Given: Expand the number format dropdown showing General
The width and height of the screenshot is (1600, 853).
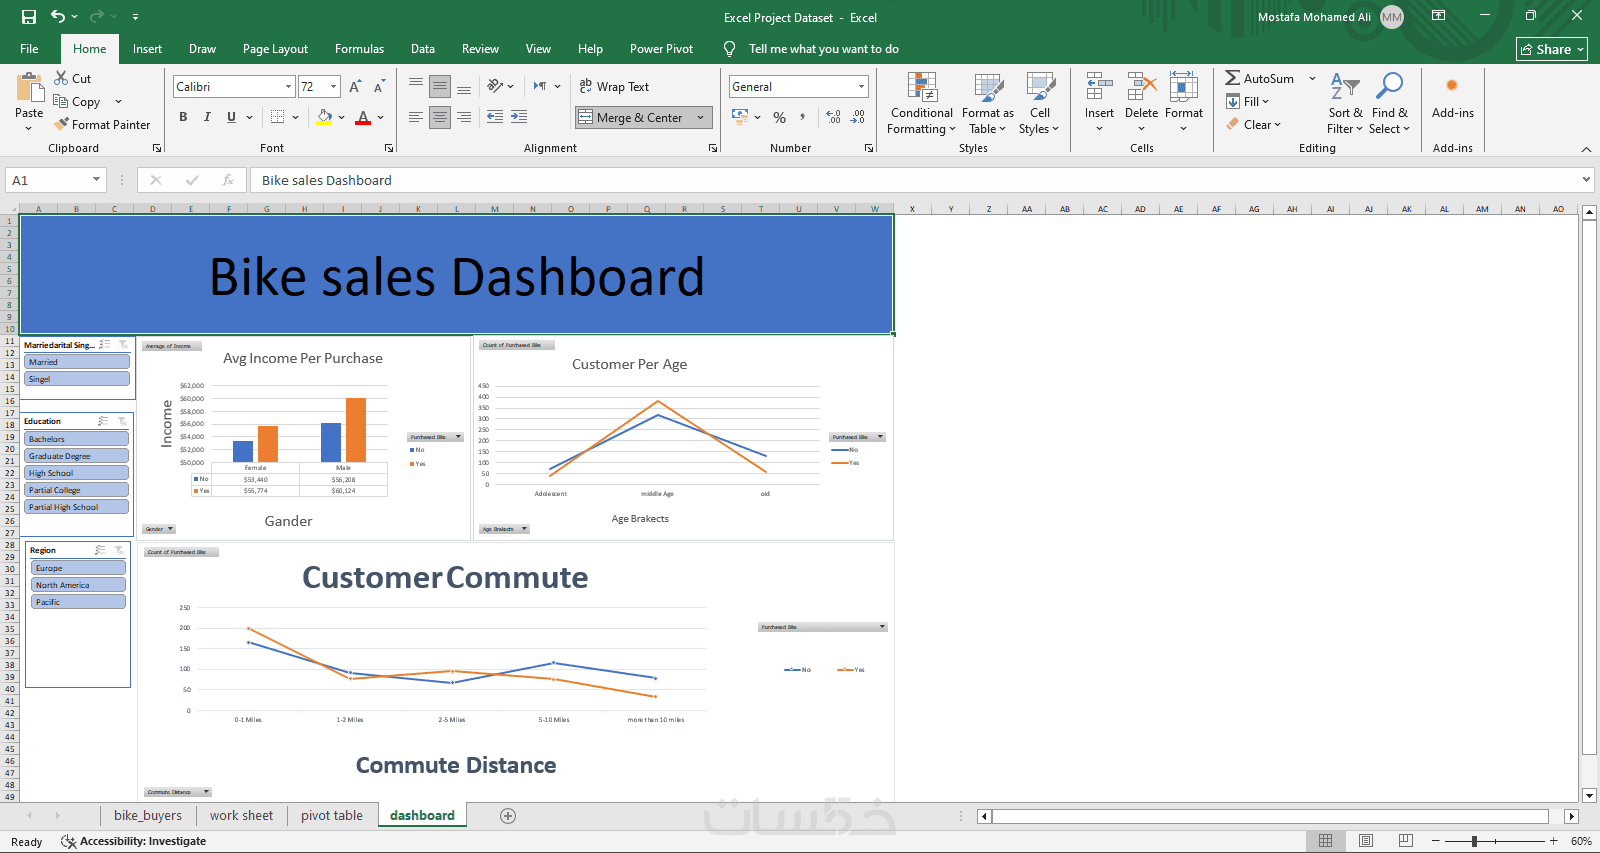Looking at the screenshot, I should coord(861,87).
